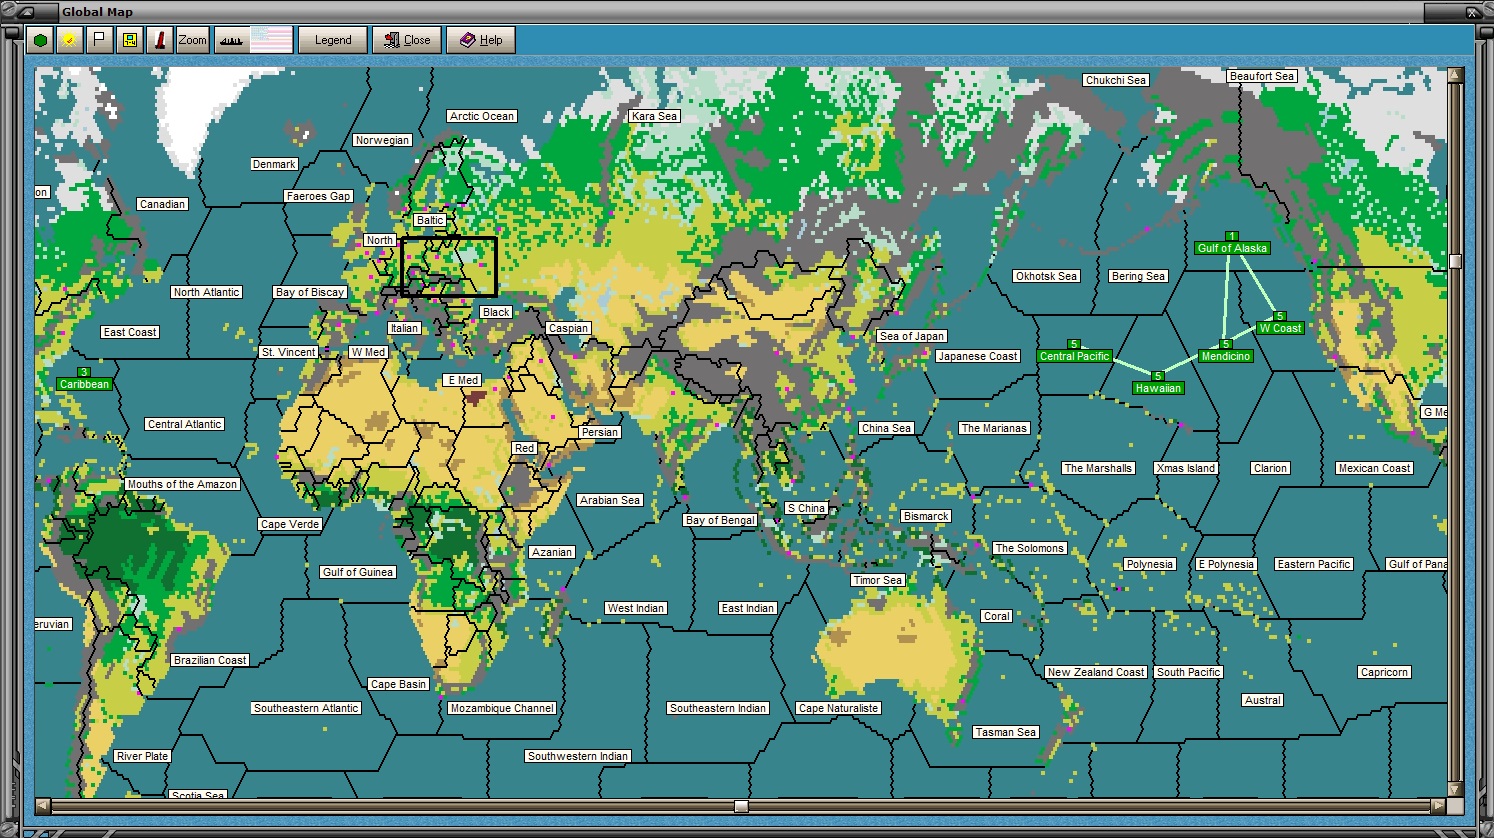Click the Timor Sea label
The width and height of the screenshot is (1494, 838).
[878, 580]
